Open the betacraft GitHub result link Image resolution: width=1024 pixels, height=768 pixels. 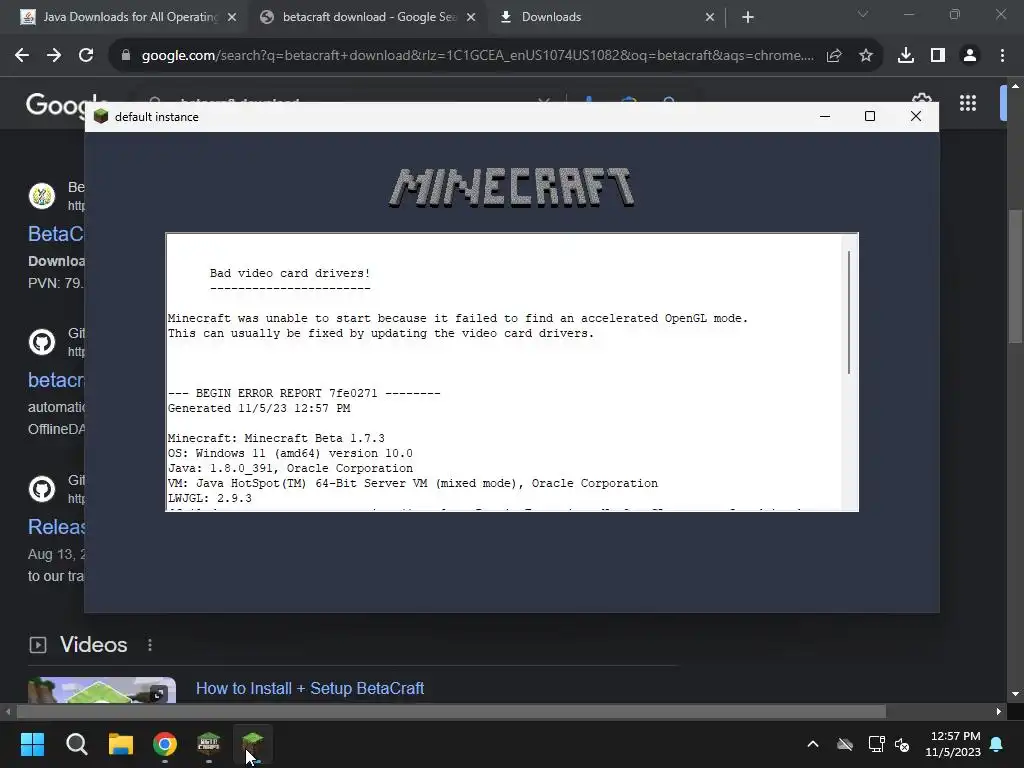[x=56, y=380]
